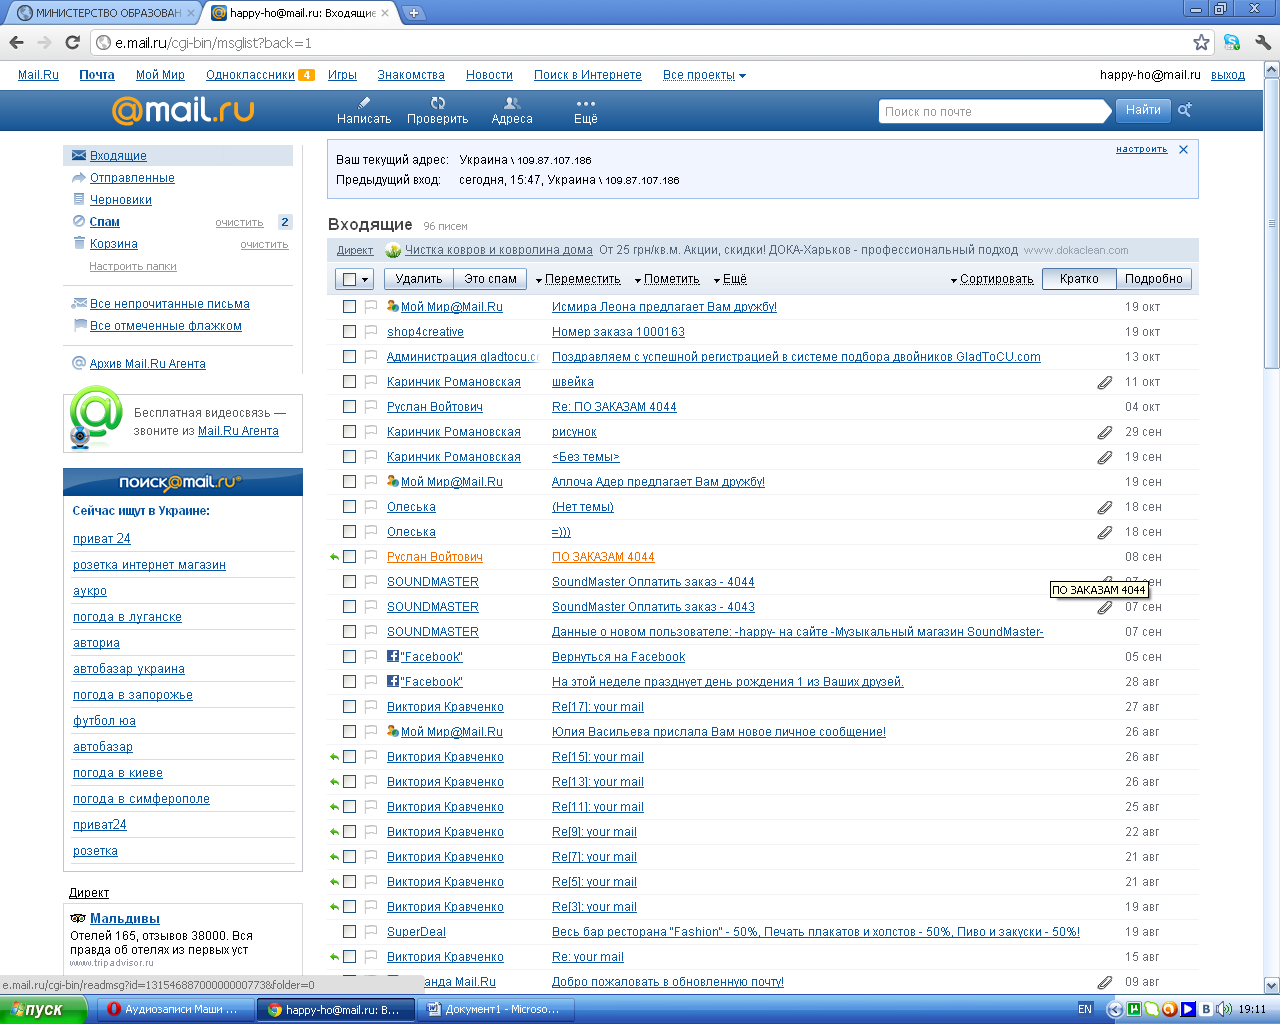Open Одноклассники link in top bar
Screen dimensions: 1280x1024
point(250,75)
